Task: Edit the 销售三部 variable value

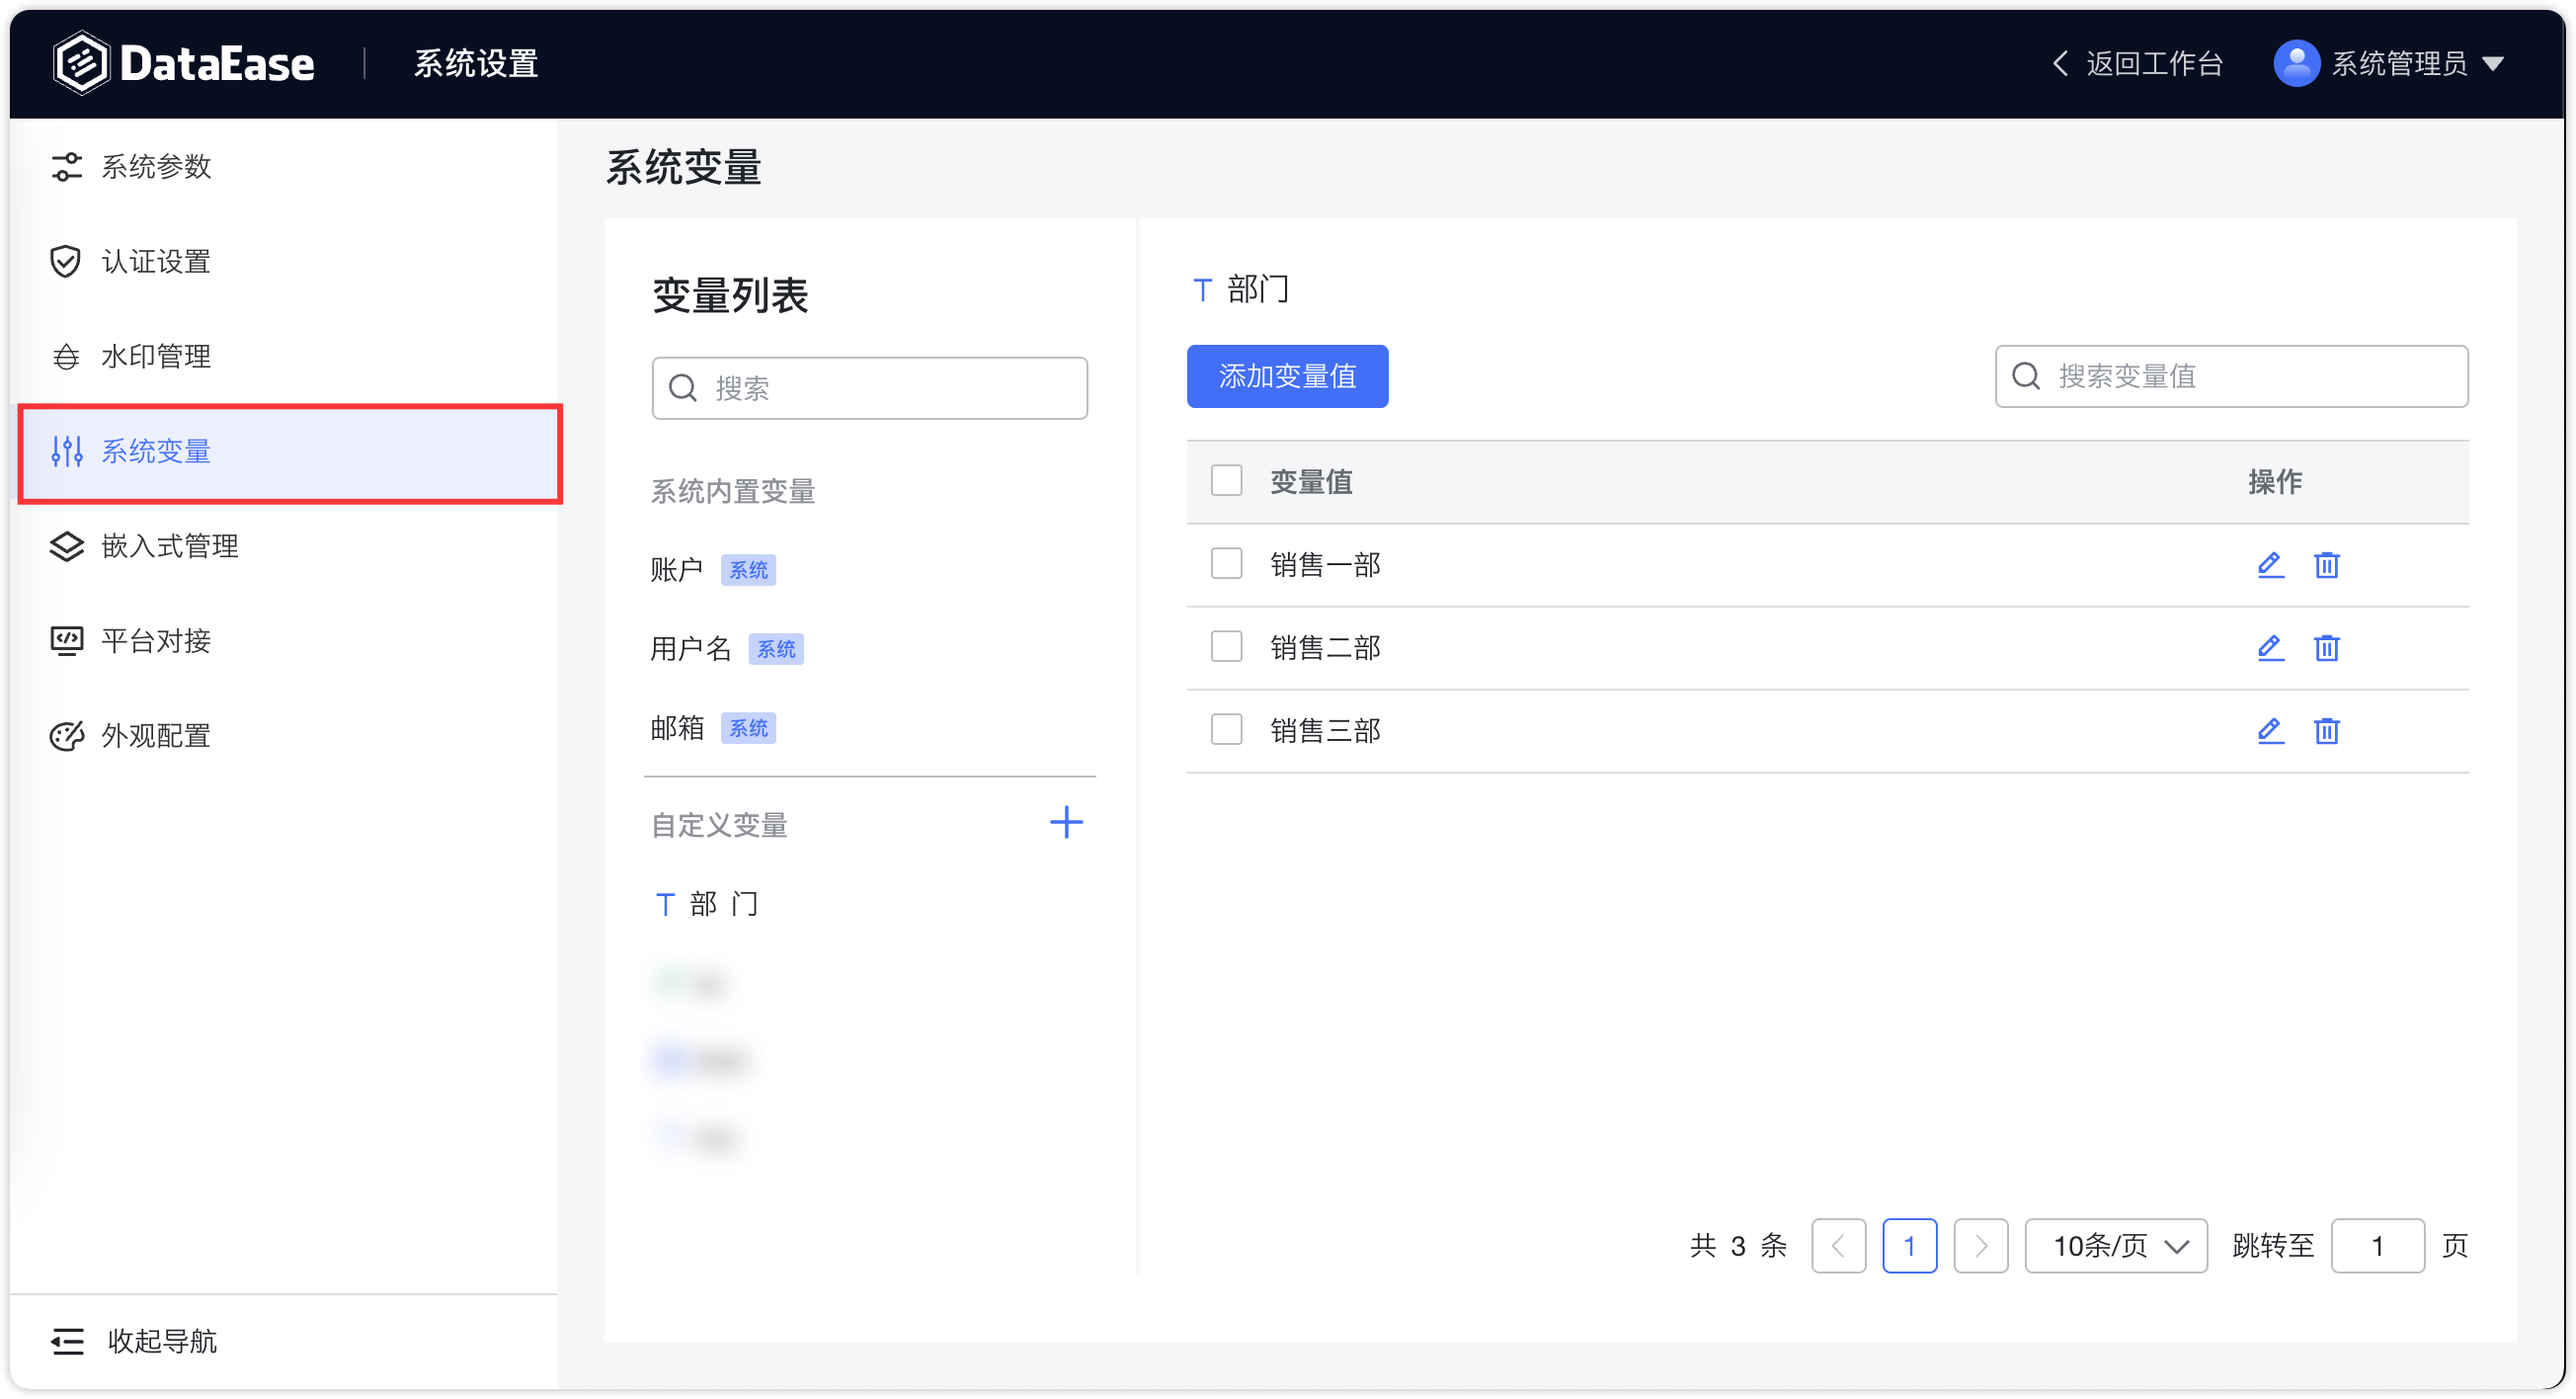Action: [x=2270, y=731]
